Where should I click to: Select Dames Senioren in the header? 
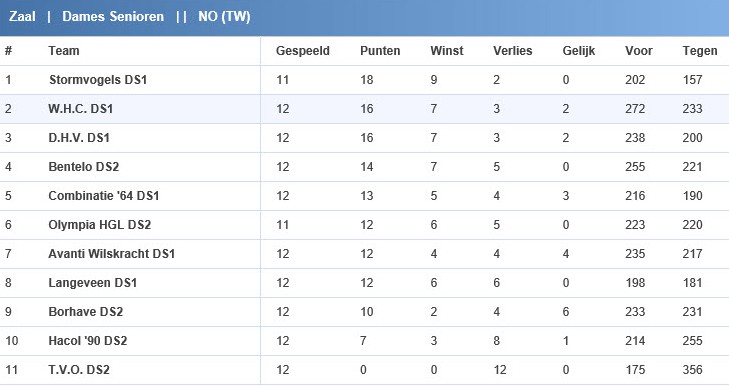113,17
